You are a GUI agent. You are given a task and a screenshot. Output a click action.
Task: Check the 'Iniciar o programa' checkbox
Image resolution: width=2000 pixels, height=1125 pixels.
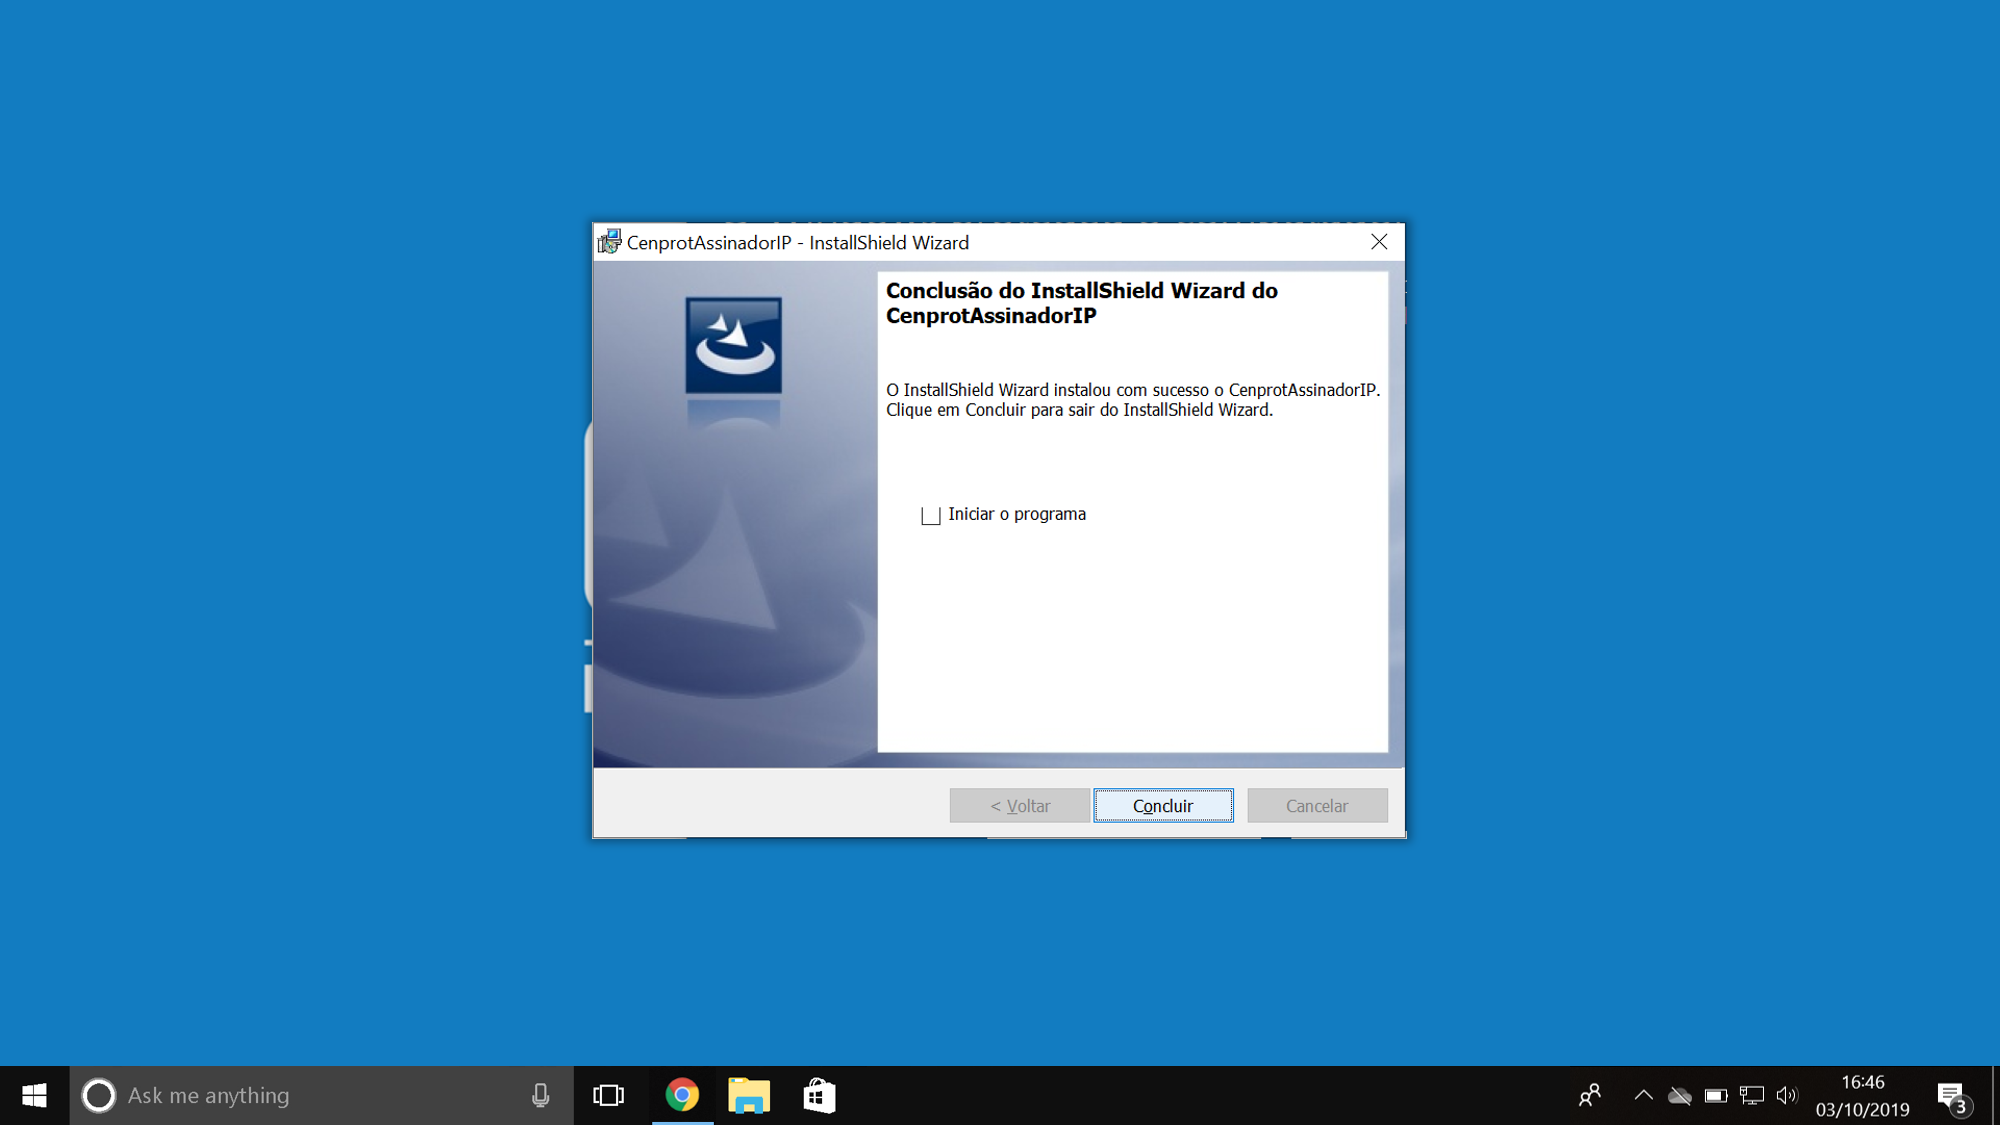[931, 515]
